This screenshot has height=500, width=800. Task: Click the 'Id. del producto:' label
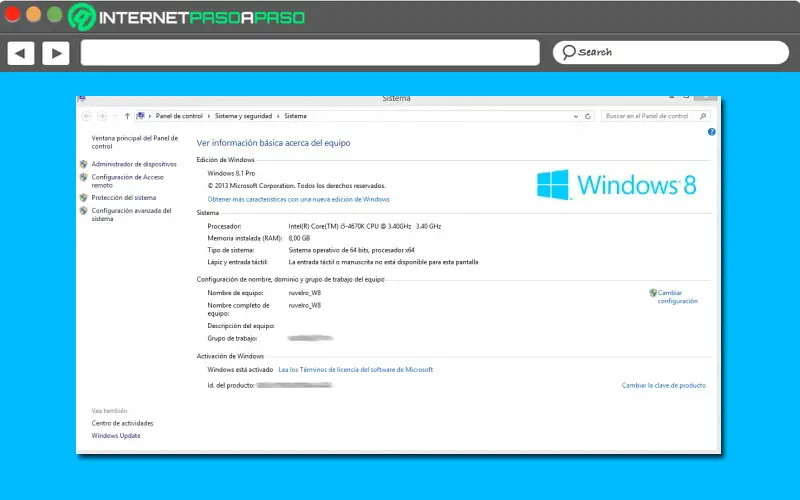tap(231, 386)
